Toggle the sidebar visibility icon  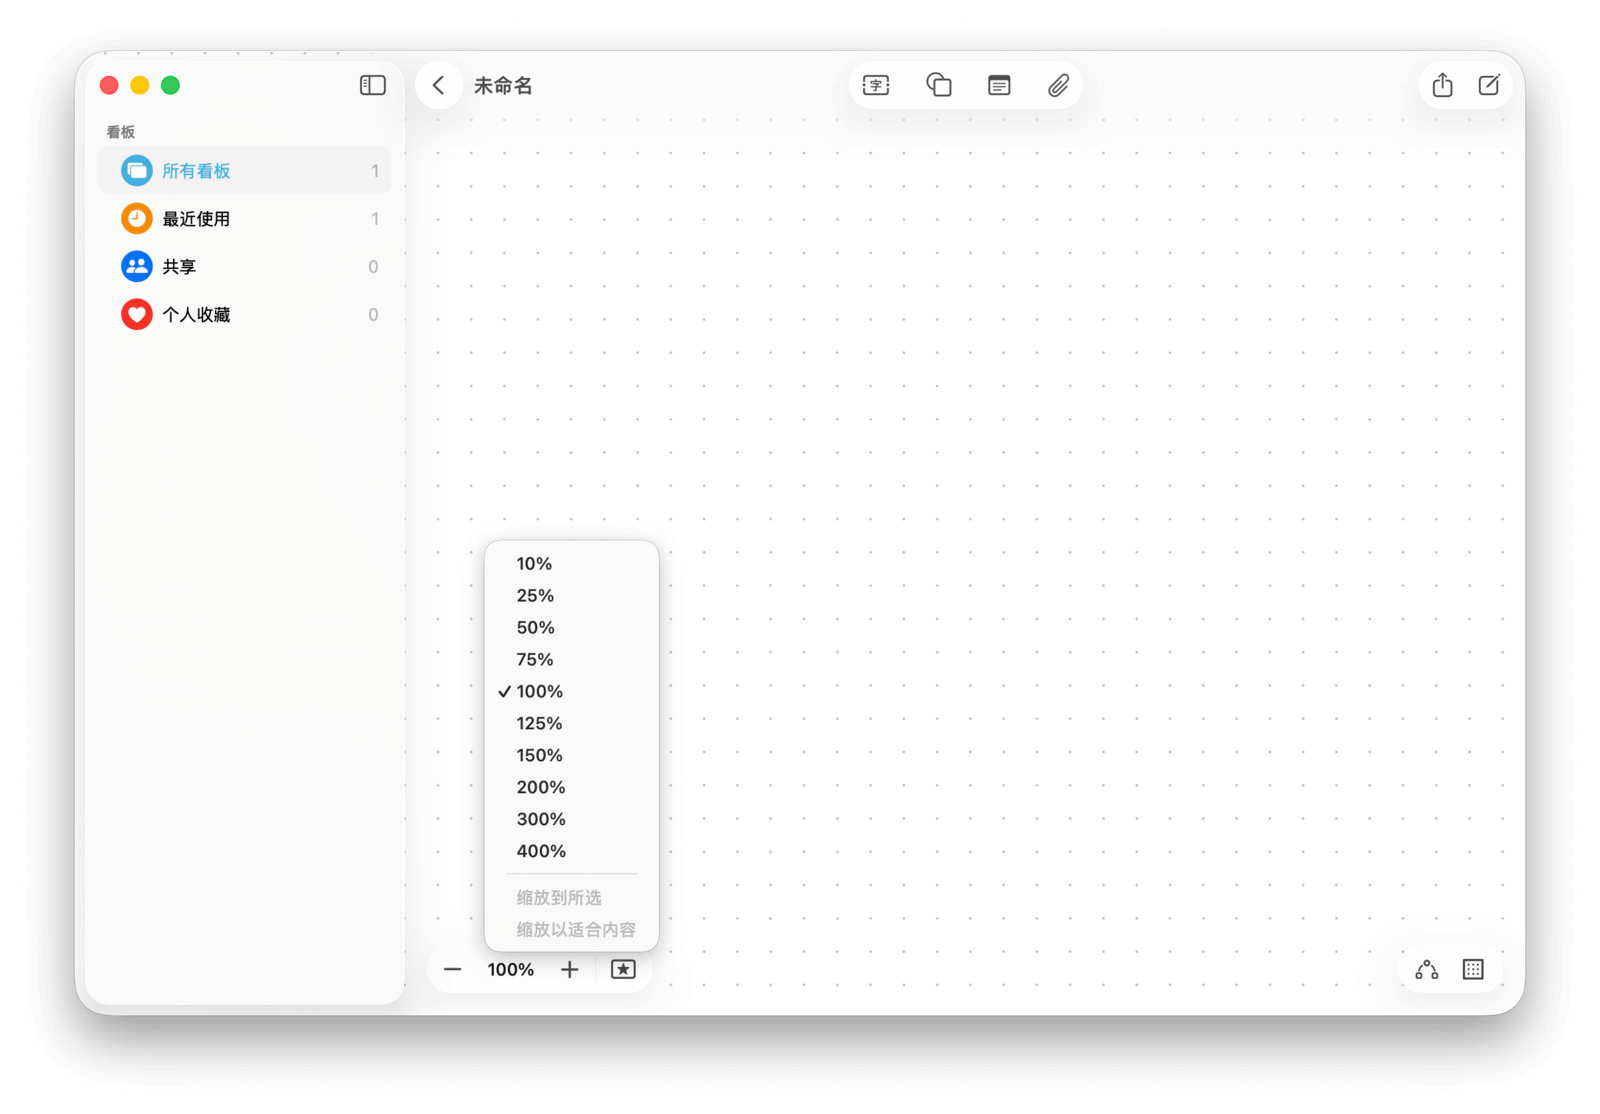pos(372,85)
